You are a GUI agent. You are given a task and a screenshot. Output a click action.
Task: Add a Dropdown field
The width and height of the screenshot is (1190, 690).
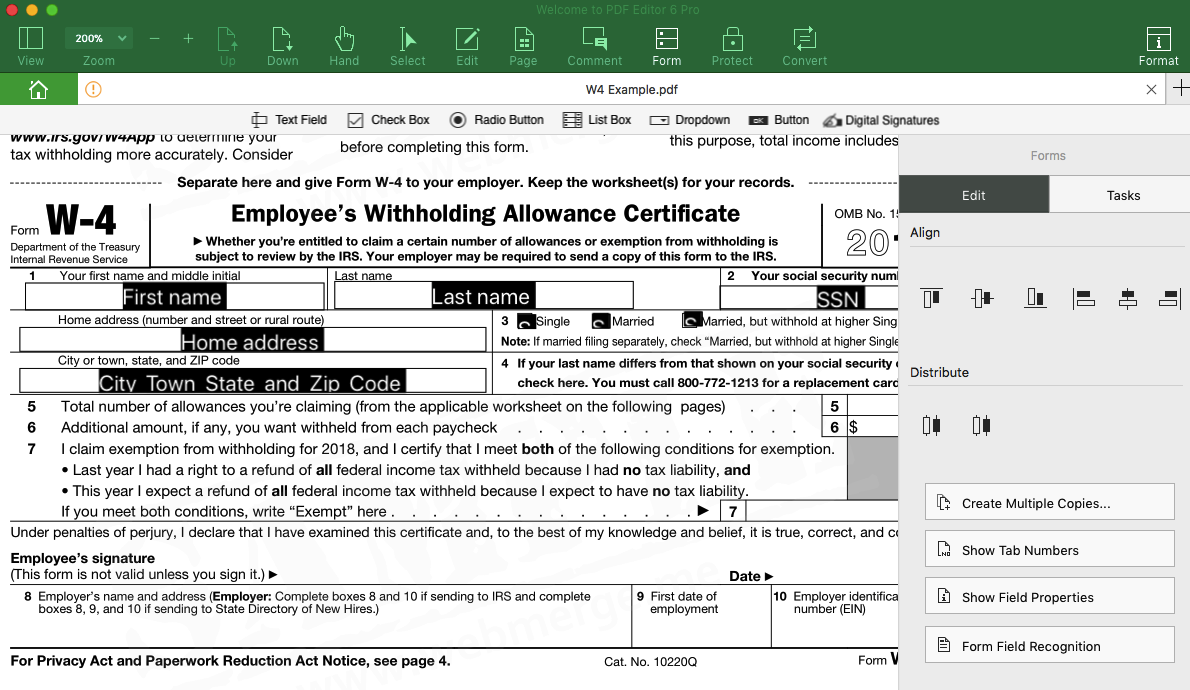click(x=690, y=120)
